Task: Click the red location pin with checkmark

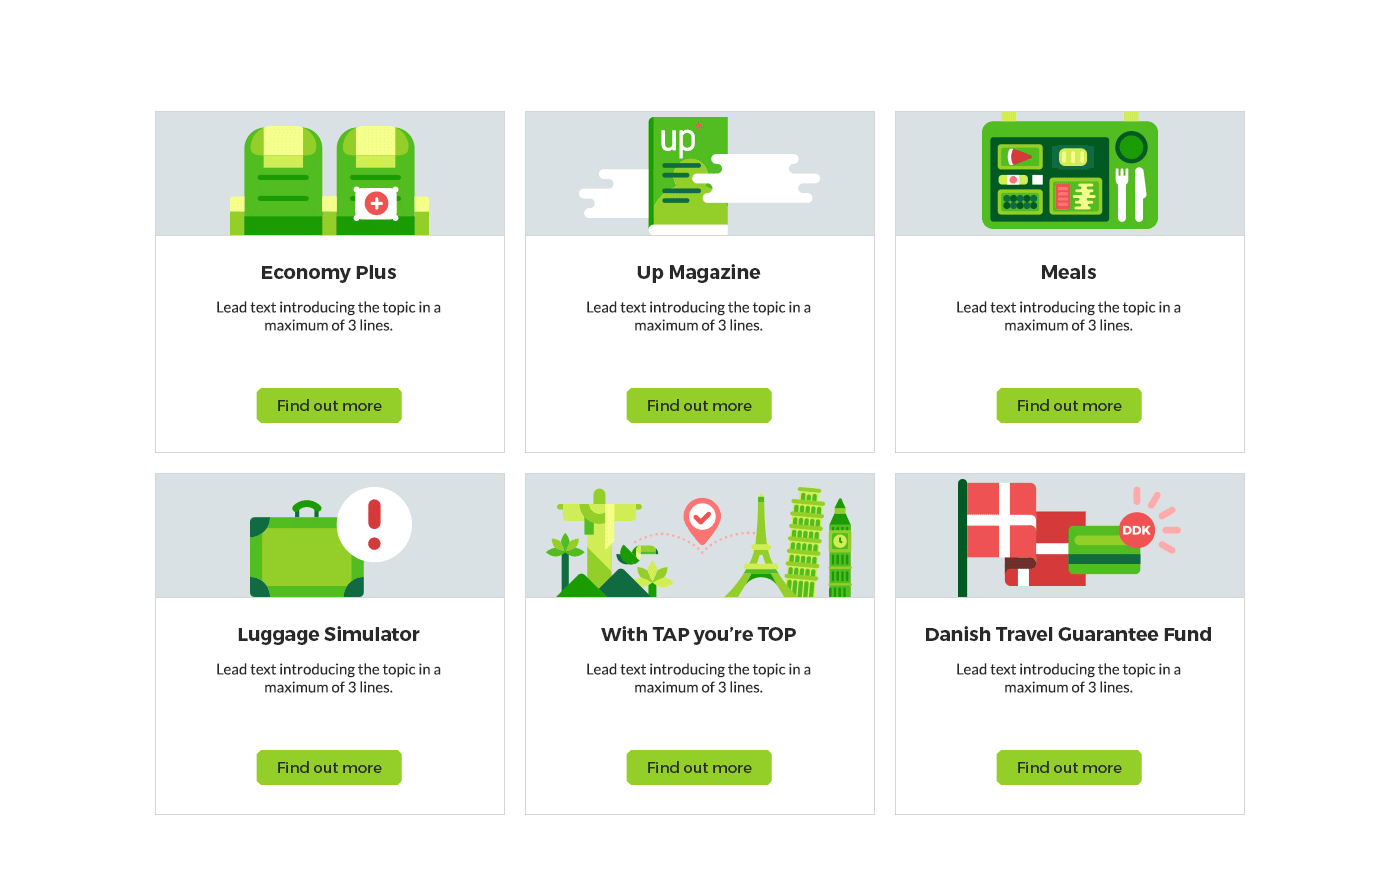Action: [x=702, y=520]
